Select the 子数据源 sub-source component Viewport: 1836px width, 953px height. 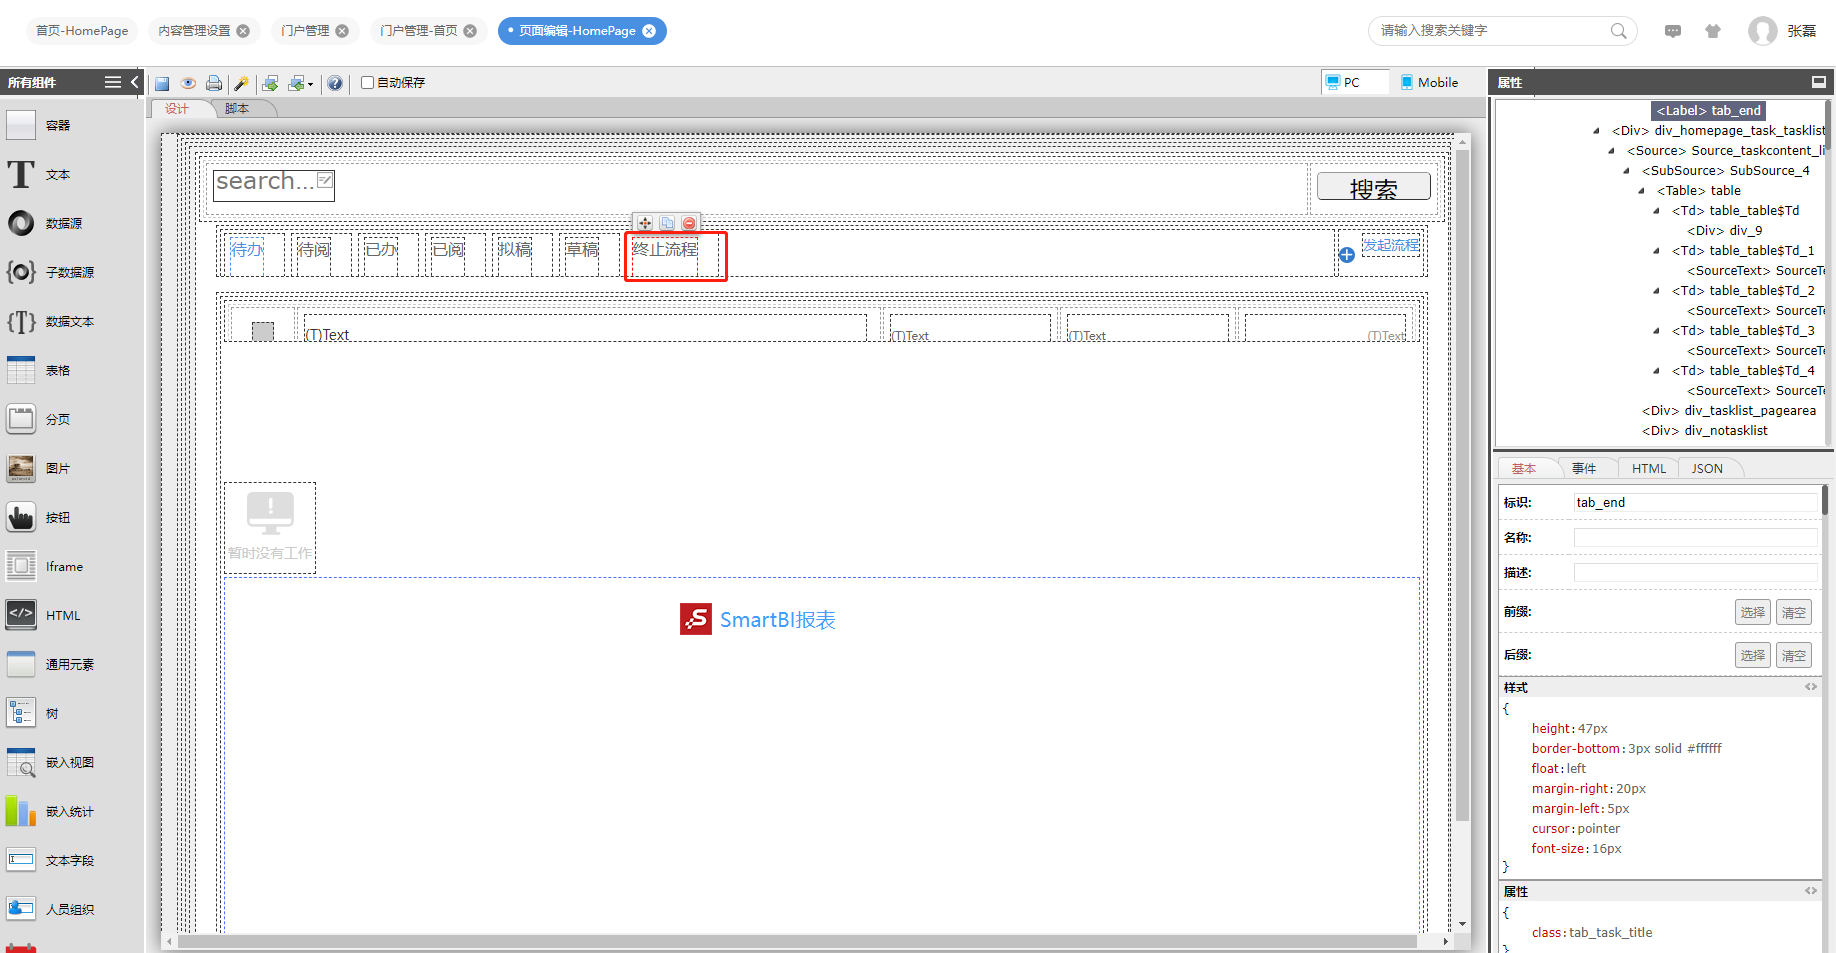tap(51, 272)
